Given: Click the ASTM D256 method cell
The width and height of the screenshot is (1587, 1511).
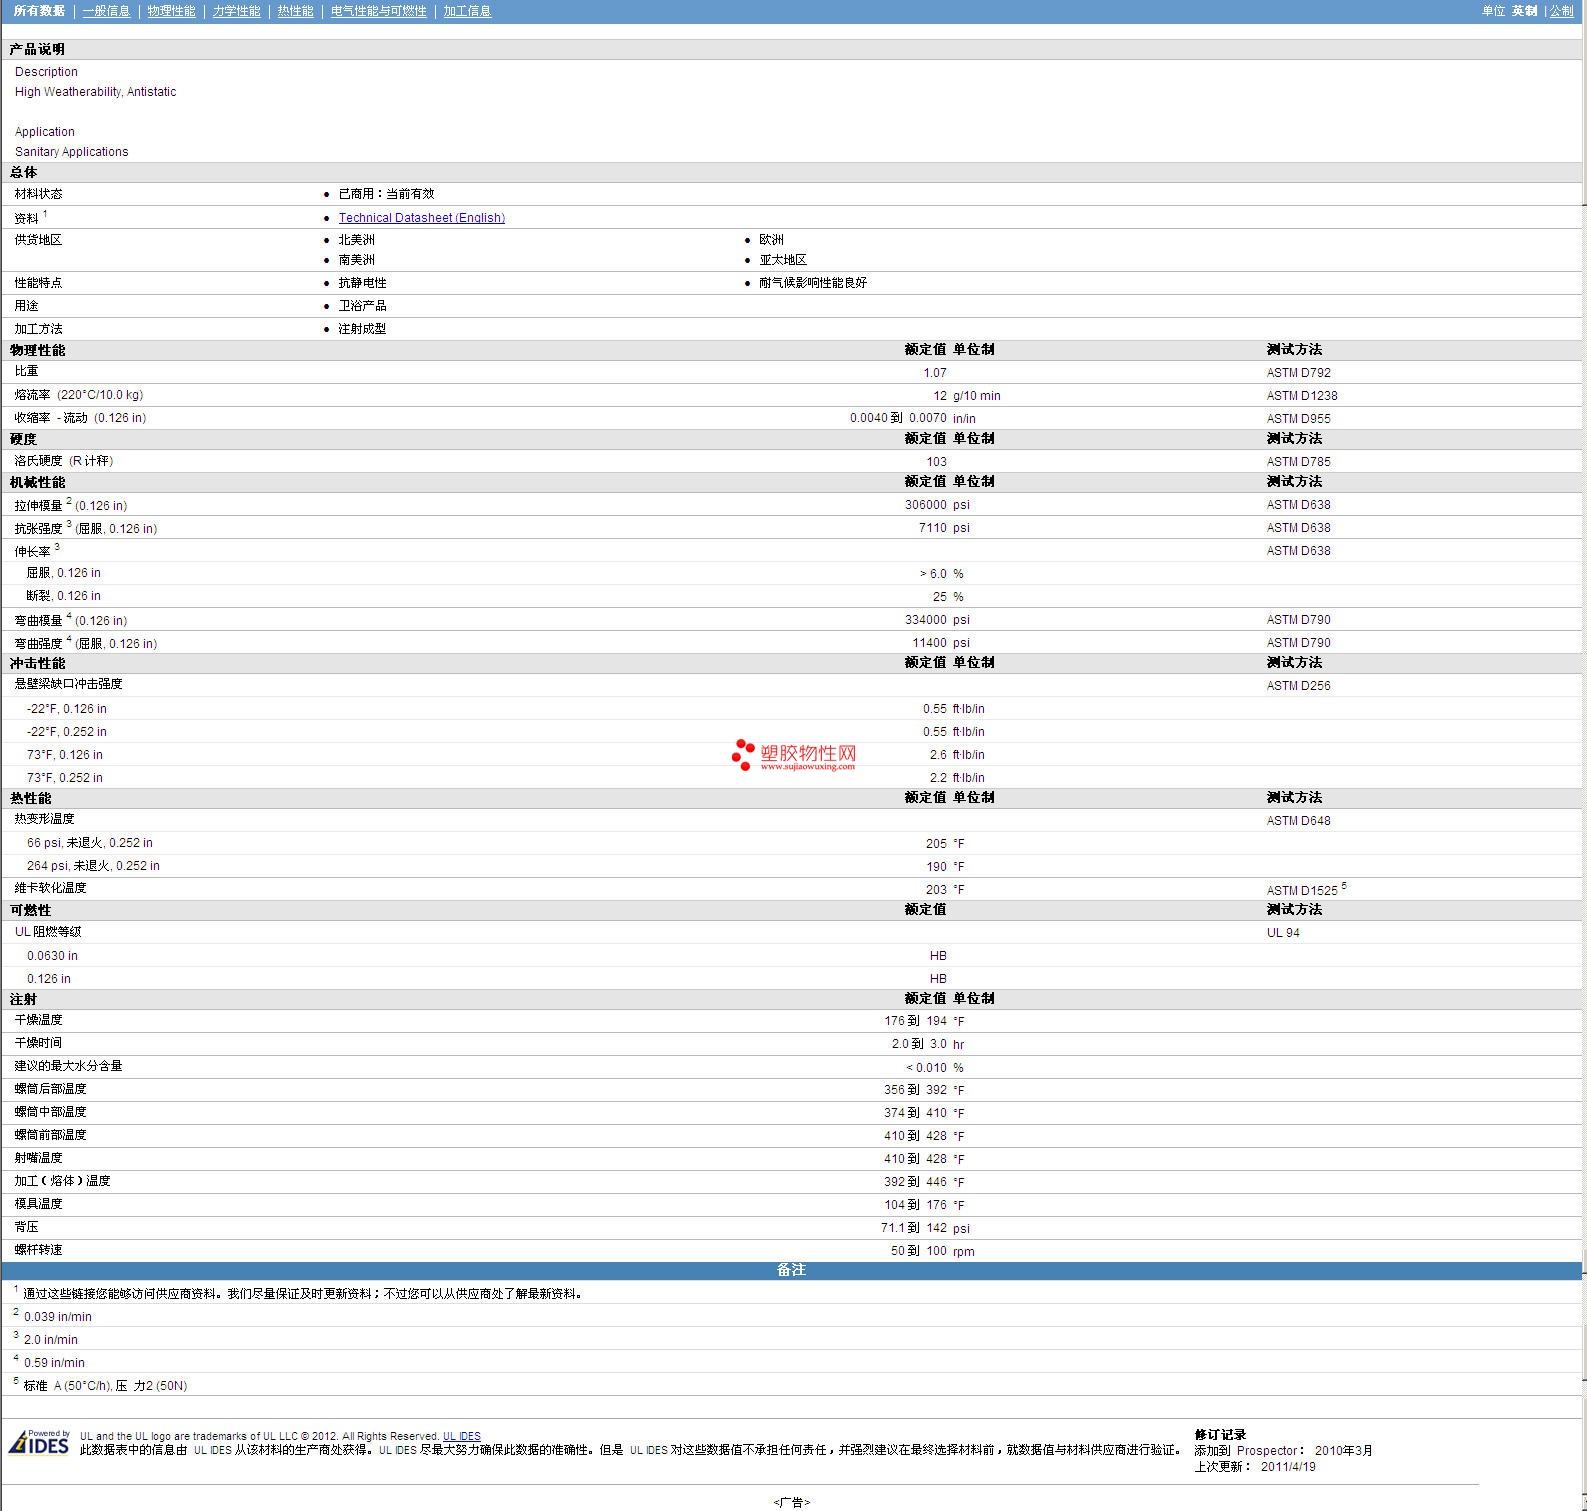Looking at the screenshot, I should (x=1298, y=686).
